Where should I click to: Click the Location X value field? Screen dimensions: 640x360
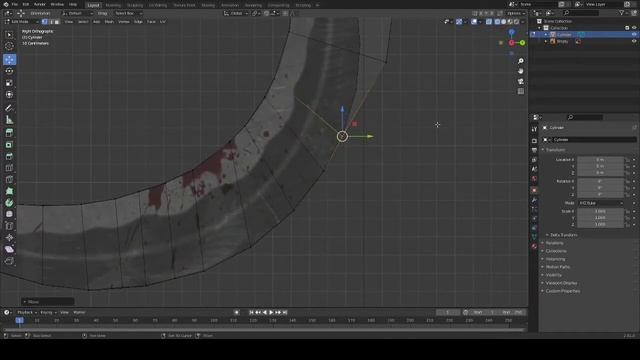(x=600, y=160)
